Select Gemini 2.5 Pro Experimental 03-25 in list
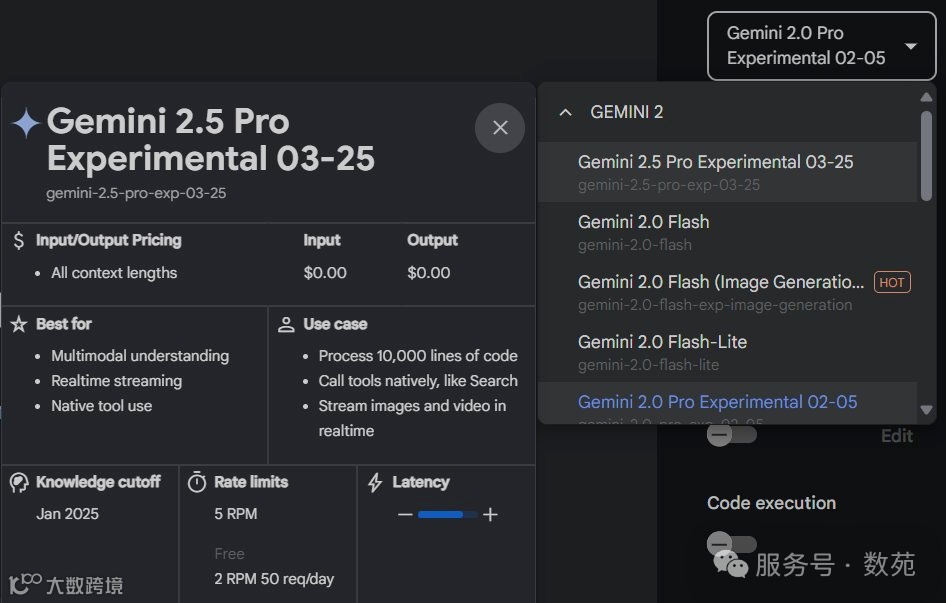Screen dimensions: 946x603 [728, 172]
